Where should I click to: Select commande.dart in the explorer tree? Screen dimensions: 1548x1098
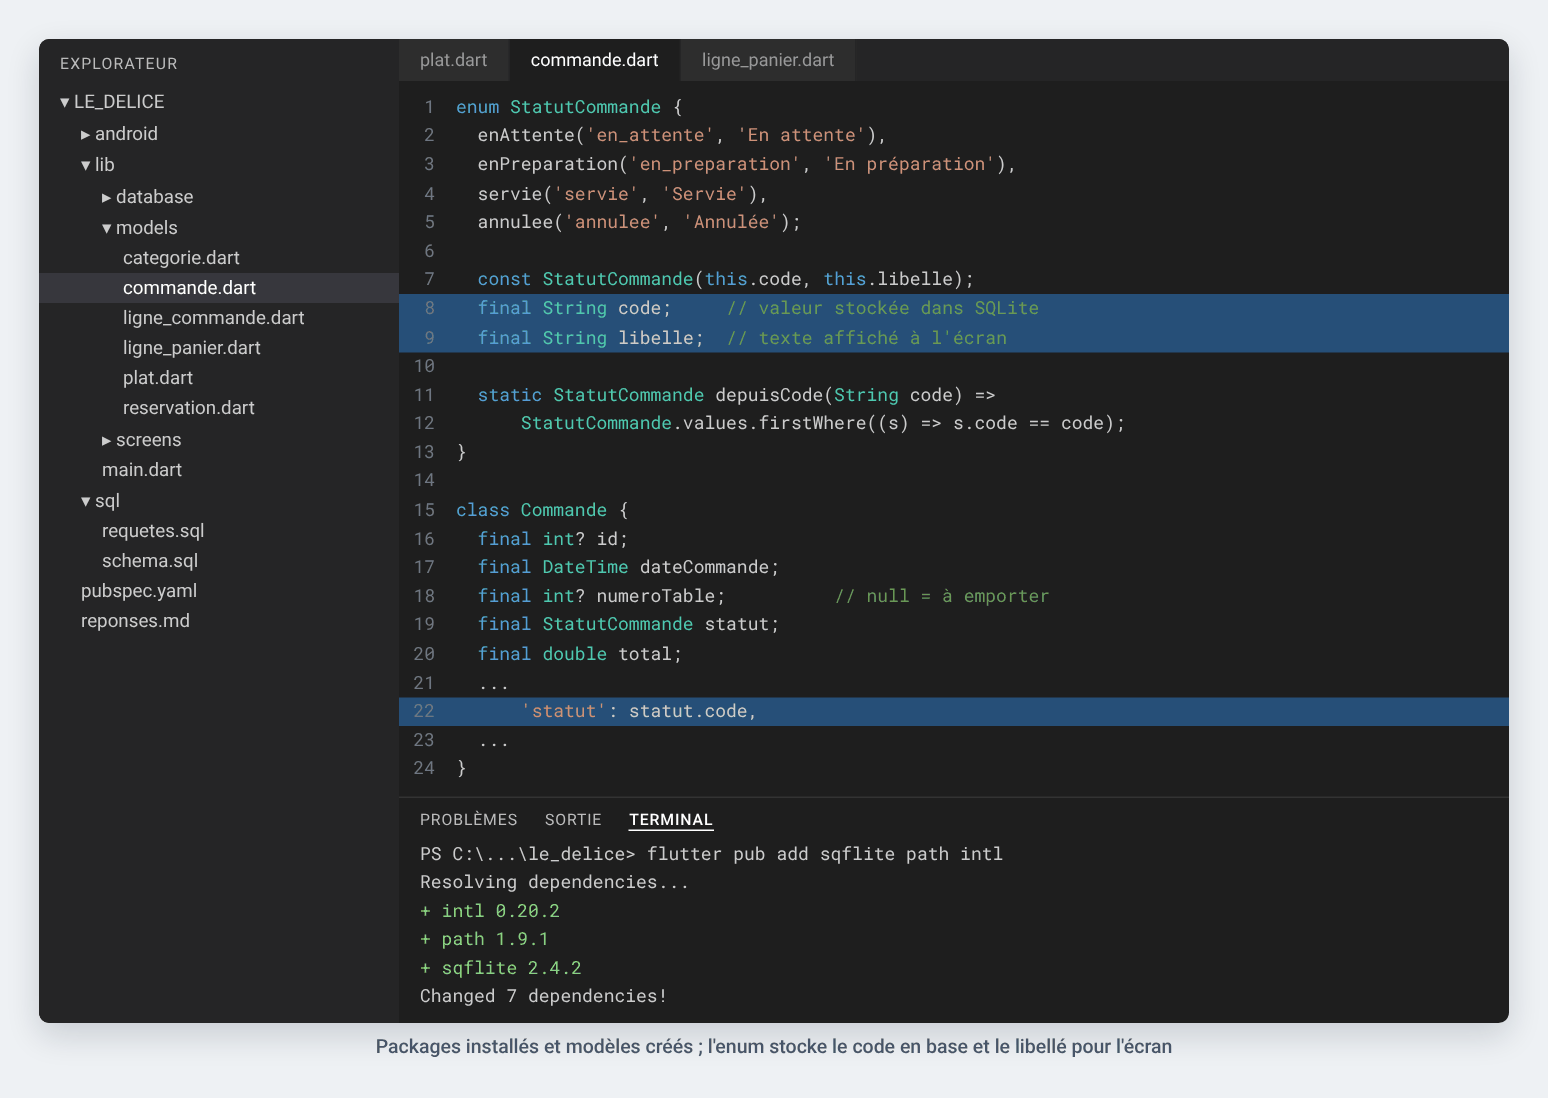click(219, 288)
